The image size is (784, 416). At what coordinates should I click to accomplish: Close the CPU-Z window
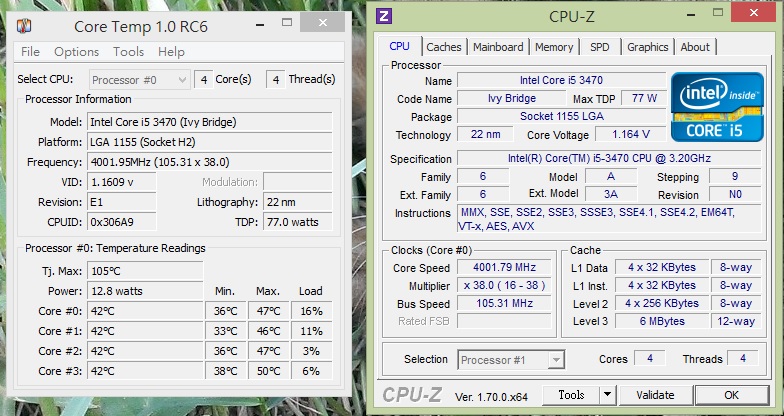click(754, 12)
